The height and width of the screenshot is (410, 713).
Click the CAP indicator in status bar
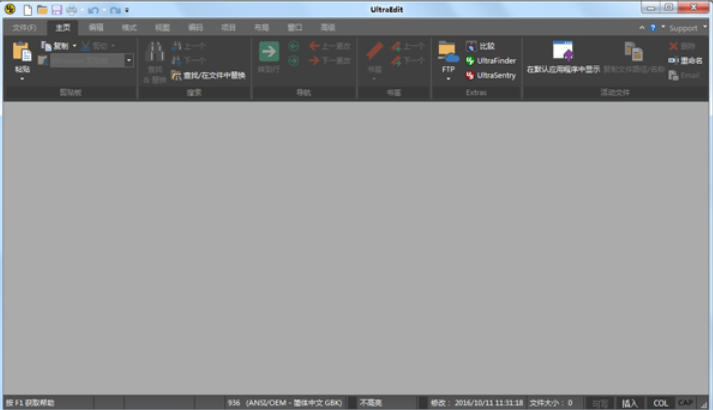tap(685, 403)
